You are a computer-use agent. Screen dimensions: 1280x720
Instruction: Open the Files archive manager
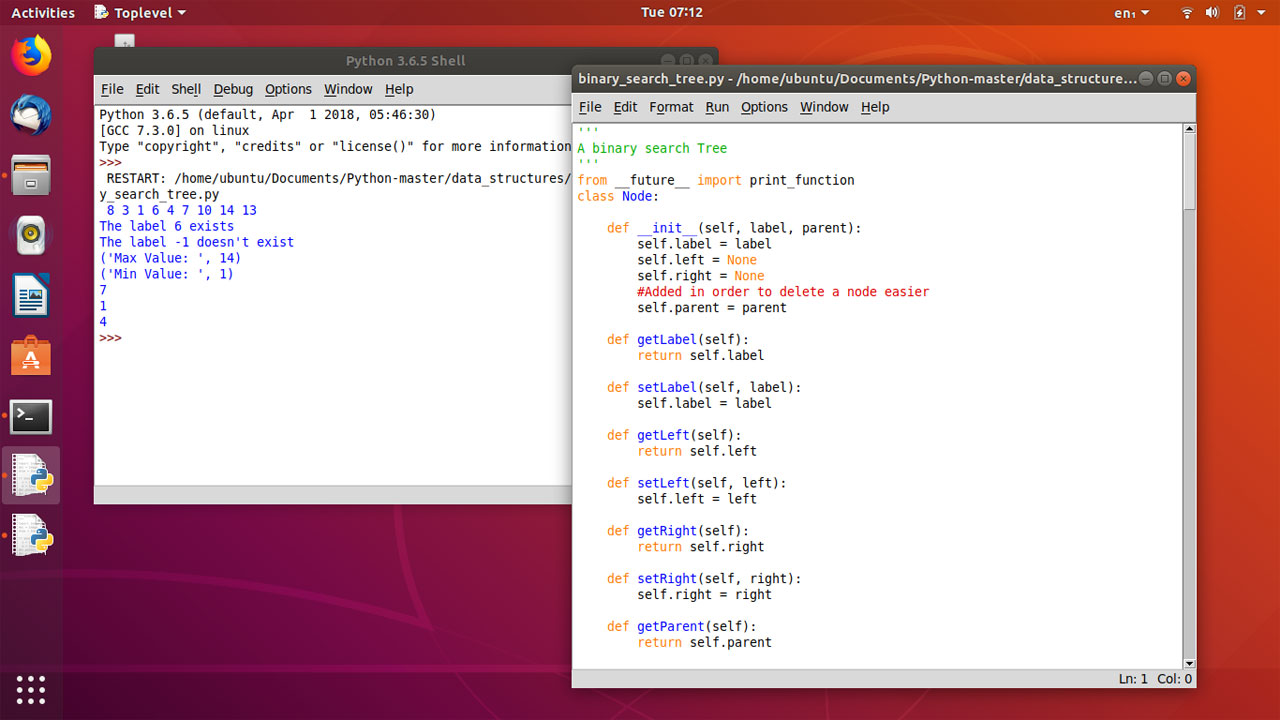point(30,175)
